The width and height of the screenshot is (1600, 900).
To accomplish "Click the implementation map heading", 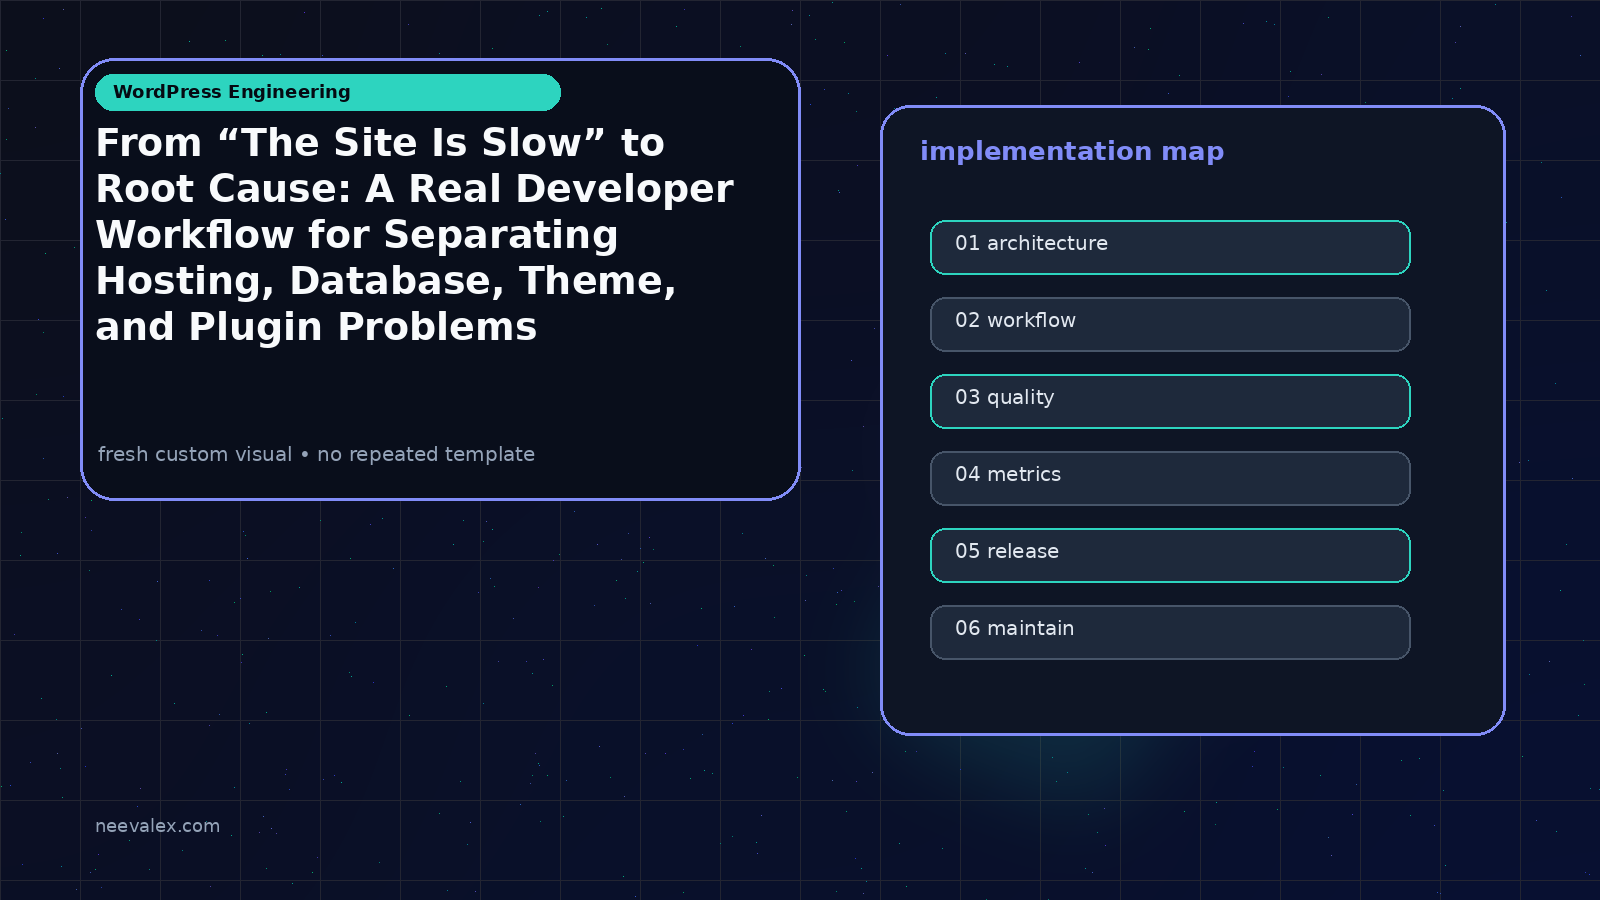I will (1072, 151).
